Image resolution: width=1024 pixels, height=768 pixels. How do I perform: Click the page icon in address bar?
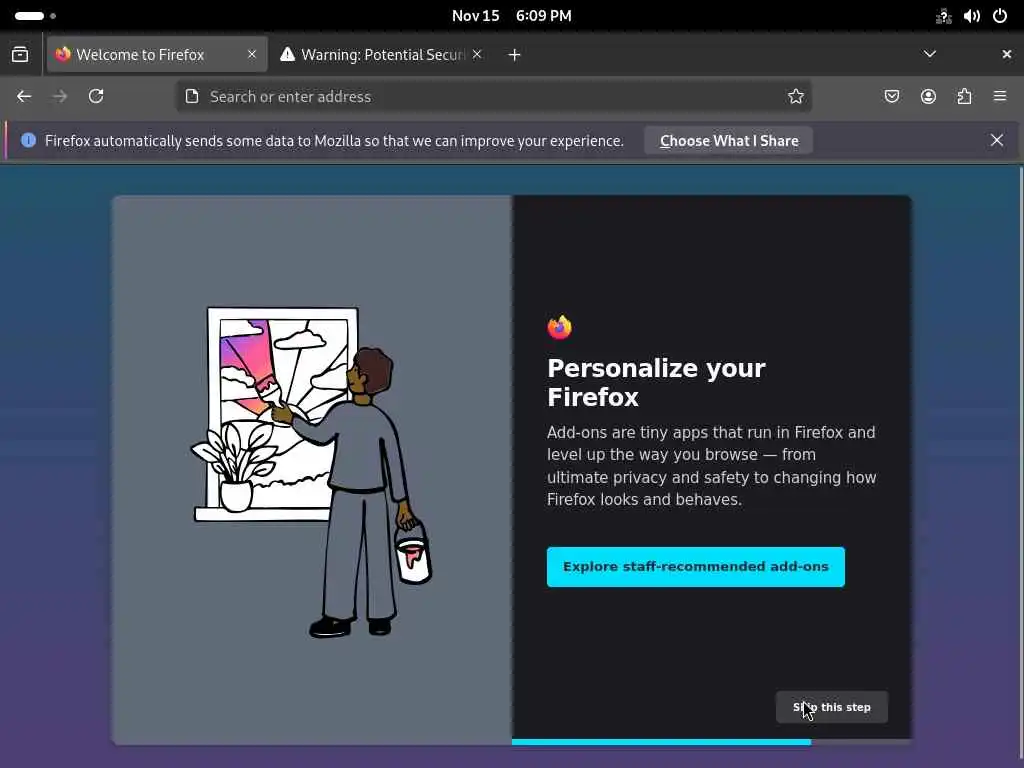pyautogui.click(x=192, y=97)
